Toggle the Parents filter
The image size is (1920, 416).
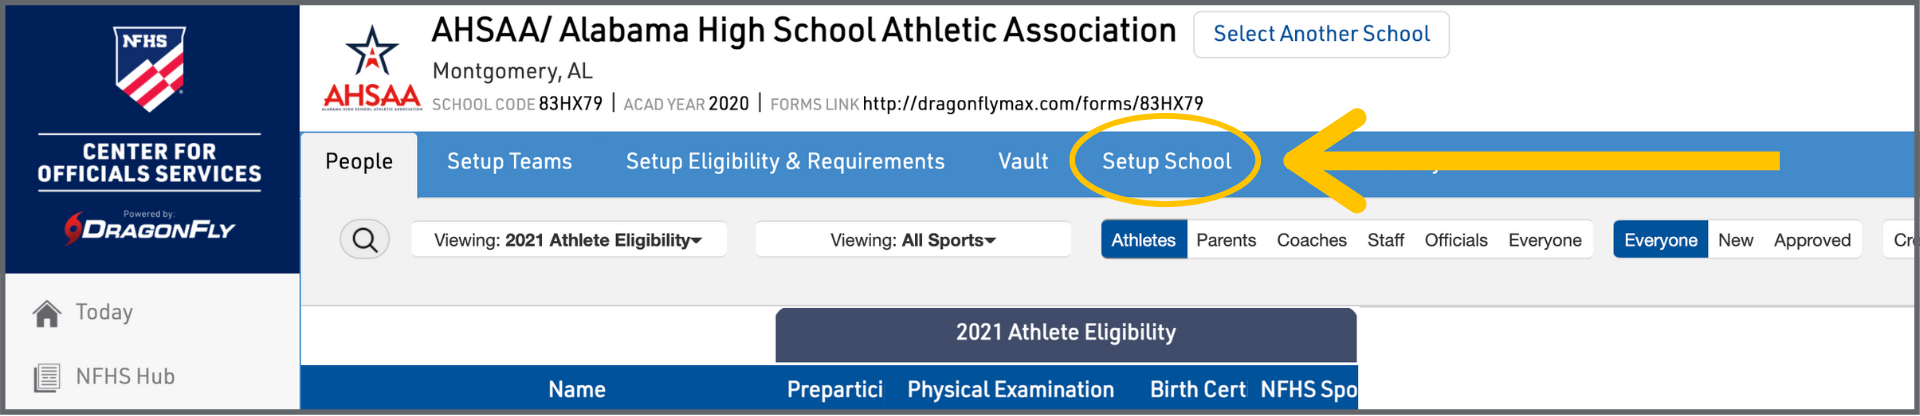click(1226, 240)
